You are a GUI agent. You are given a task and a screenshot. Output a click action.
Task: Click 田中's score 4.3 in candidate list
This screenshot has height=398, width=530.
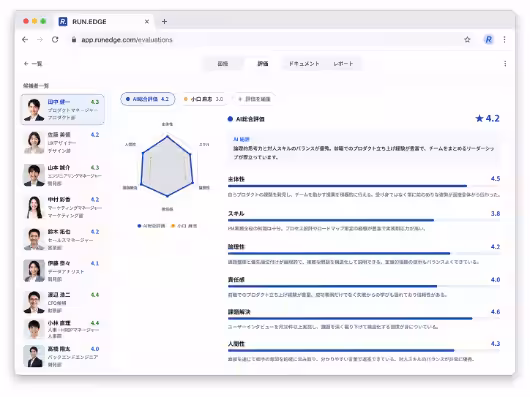click(95, 102)
